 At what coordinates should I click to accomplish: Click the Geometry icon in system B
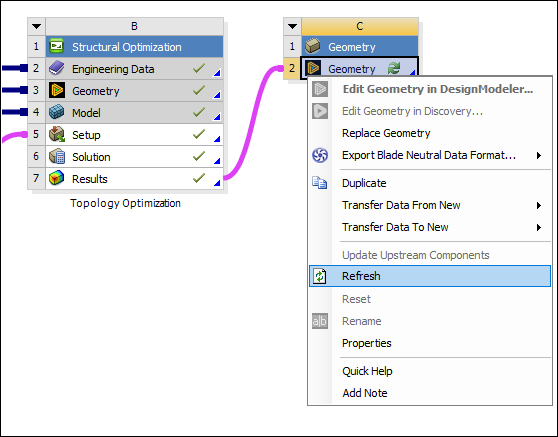pyautogui.click(x=57, y=90)
